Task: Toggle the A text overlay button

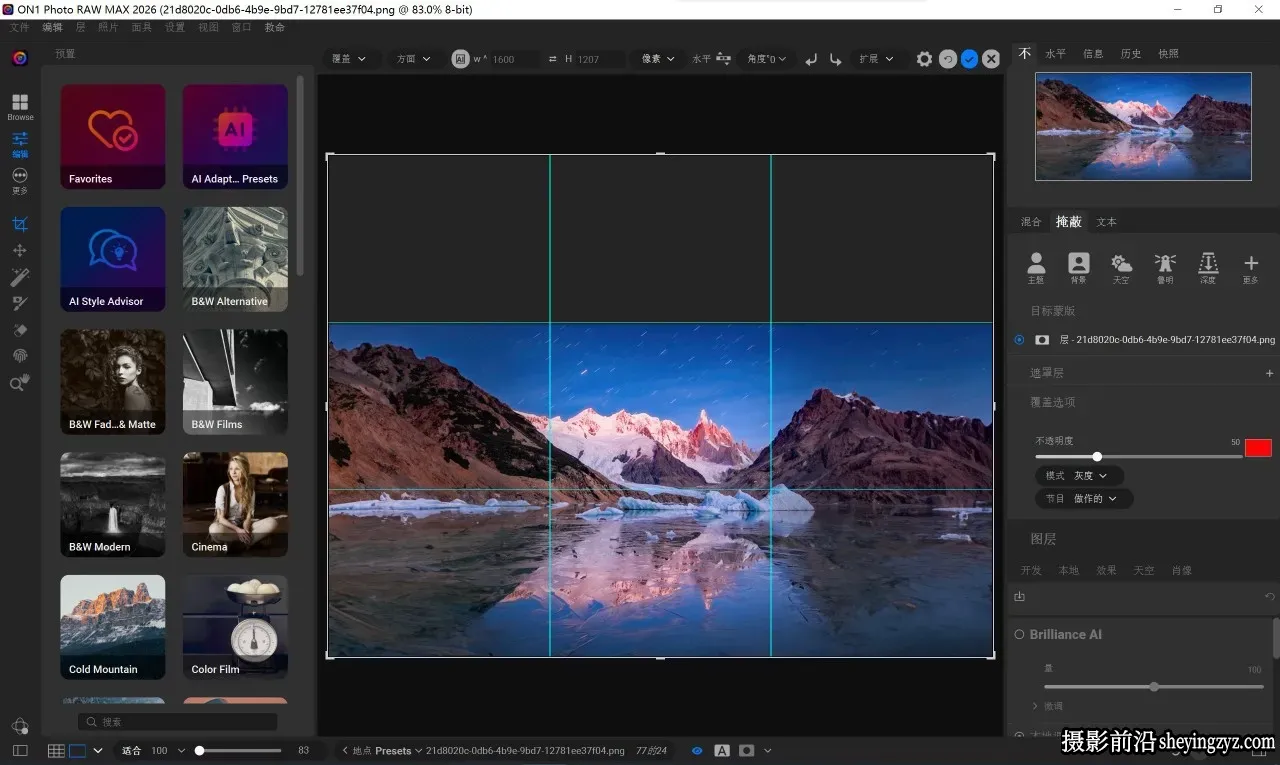Action: 722,750
